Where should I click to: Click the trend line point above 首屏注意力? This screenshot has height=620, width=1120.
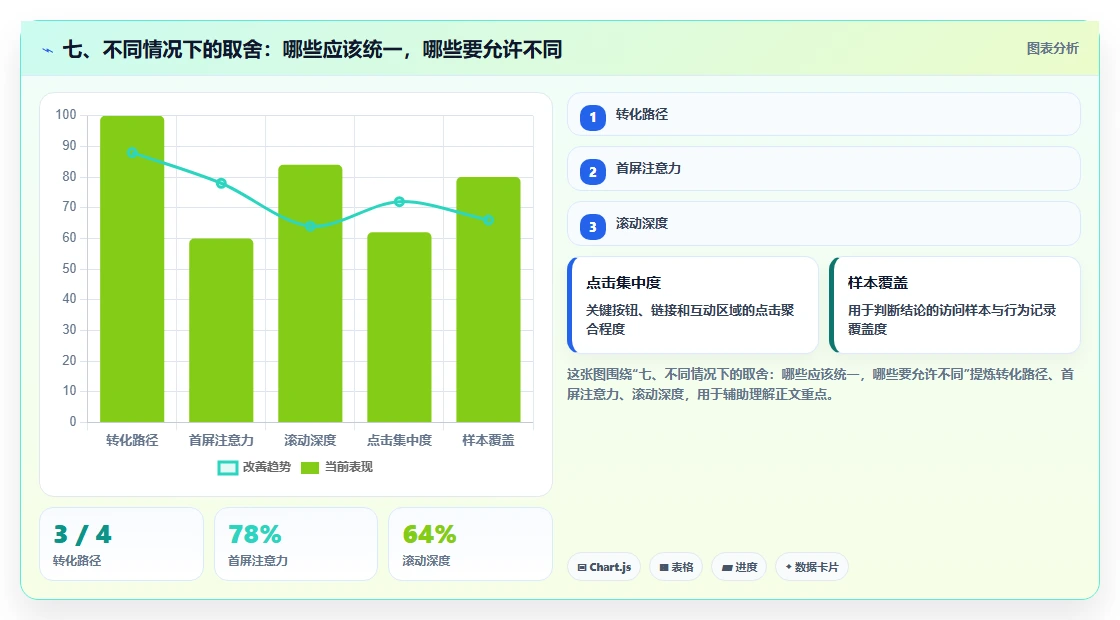(x=221, y=184)
